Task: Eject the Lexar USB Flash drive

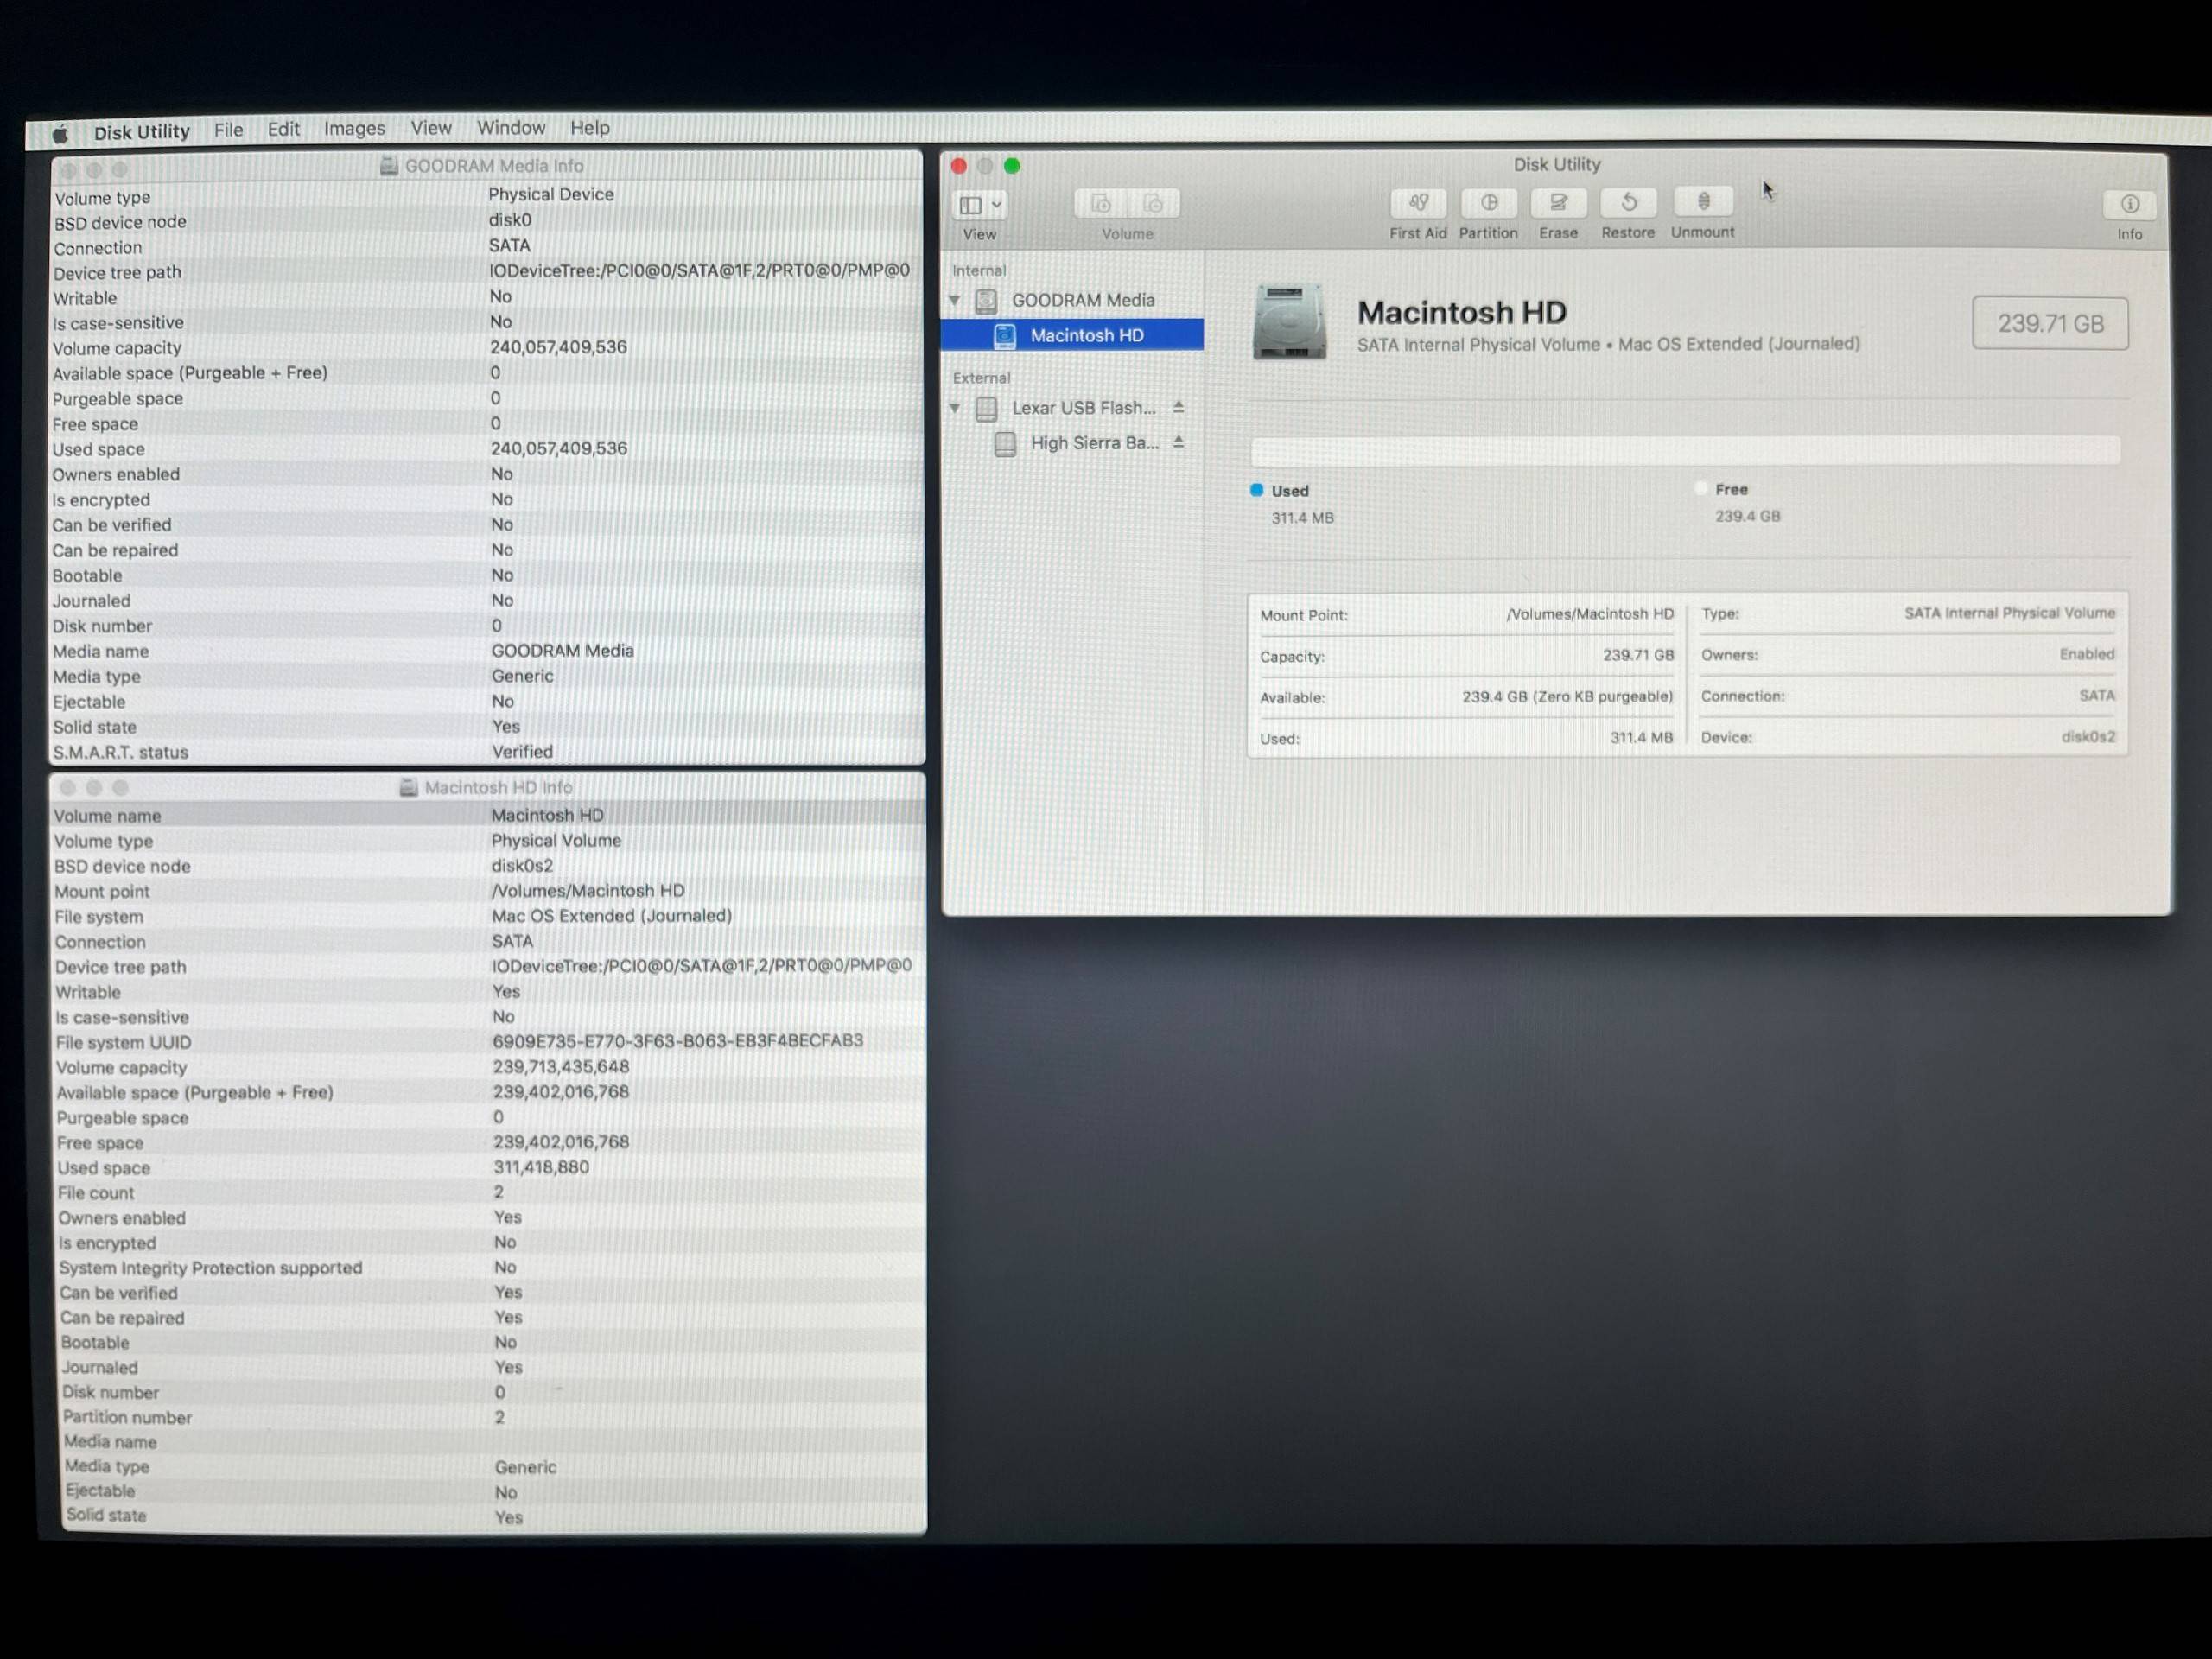Action: click(x=1179, y=407)
